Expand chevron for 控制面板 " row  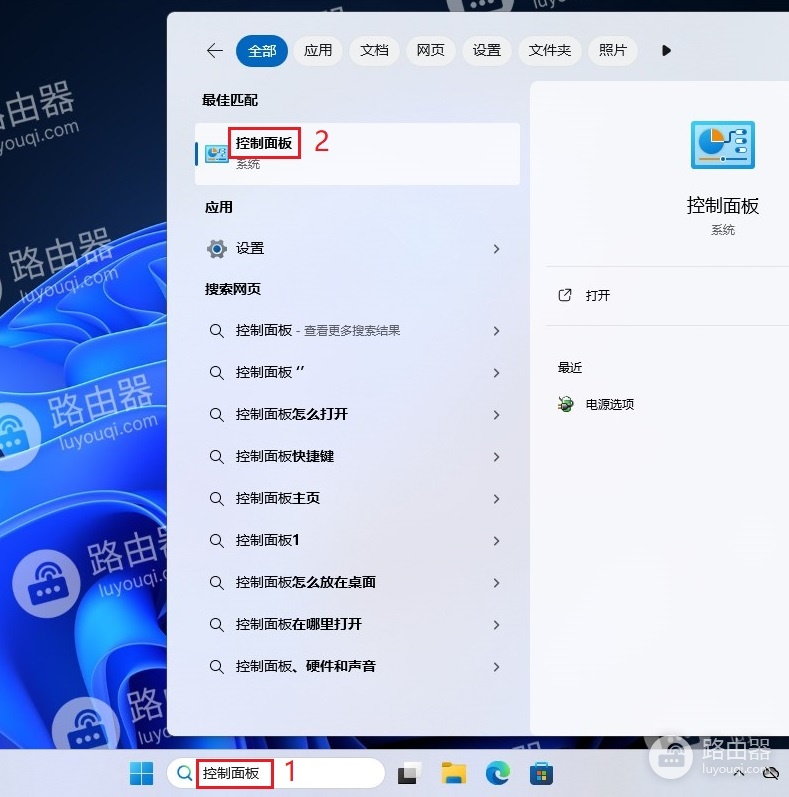pos(496,373)
